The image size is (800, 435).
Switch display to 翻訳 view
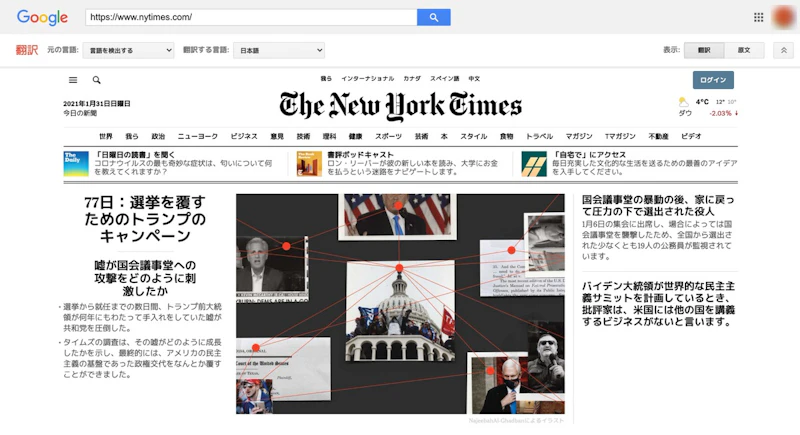point(704,50)
